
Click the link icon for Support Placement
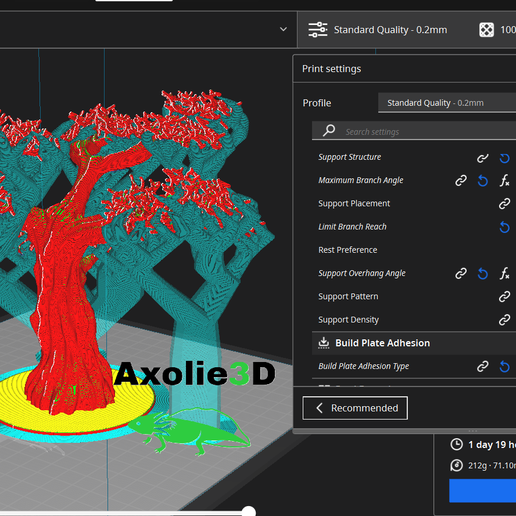pyautogui.click(x=504, y=204)
